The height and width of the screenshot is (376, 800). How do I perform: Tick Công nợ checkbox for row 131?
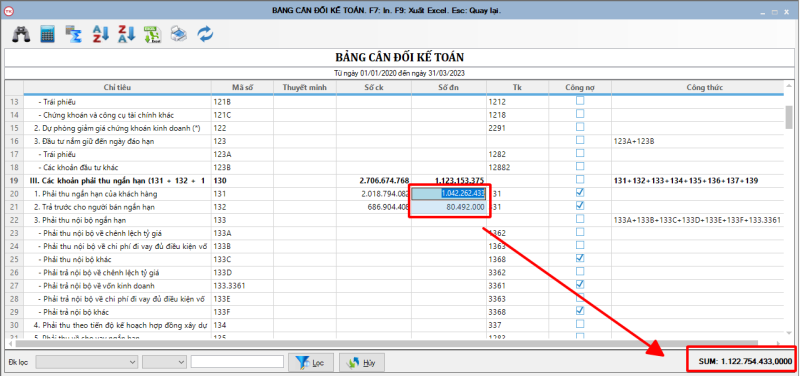pos(580,193)
